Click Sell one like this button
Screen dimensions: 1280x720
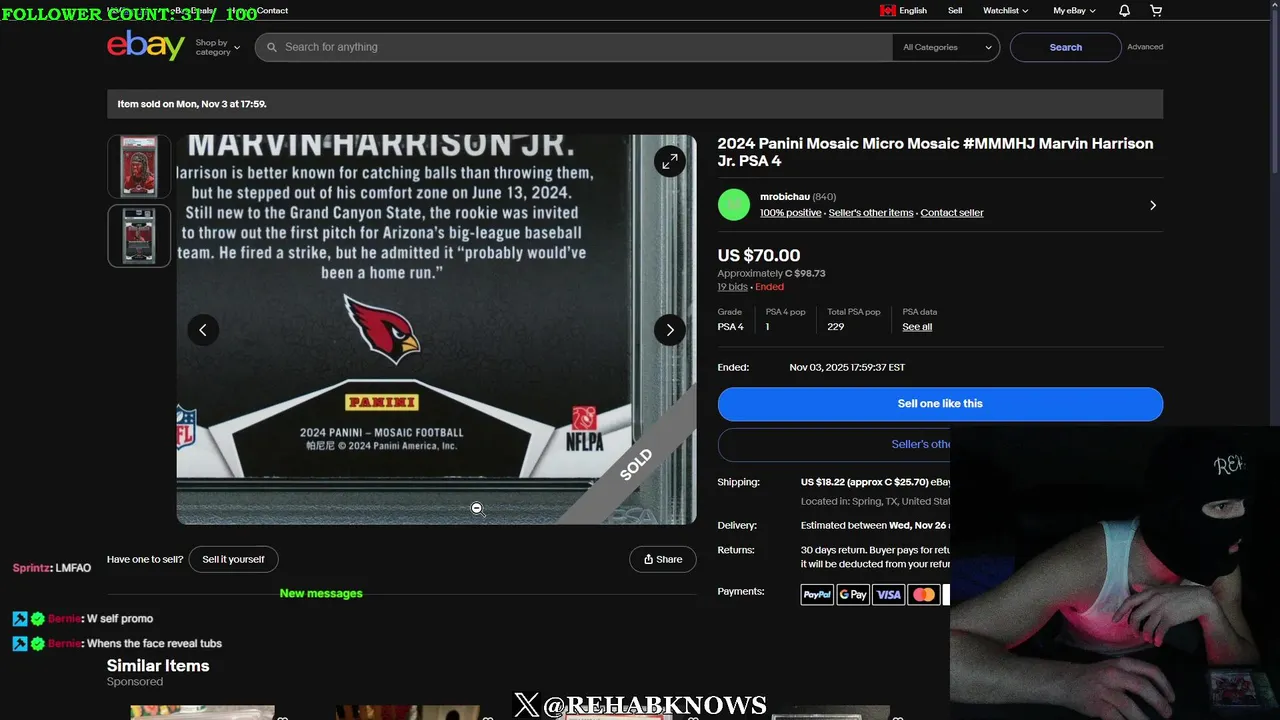(940, 404)
